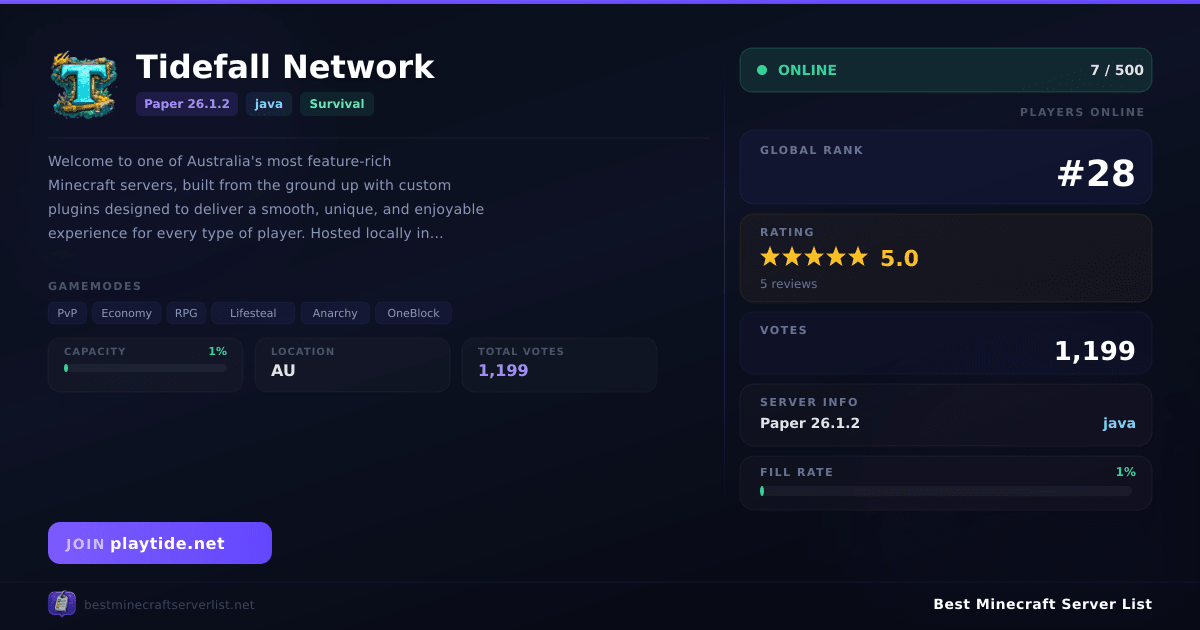Click the 1% value in Fill Rate card
This screenshot has height=630, width=1200.
click(x=1126, y=472)
